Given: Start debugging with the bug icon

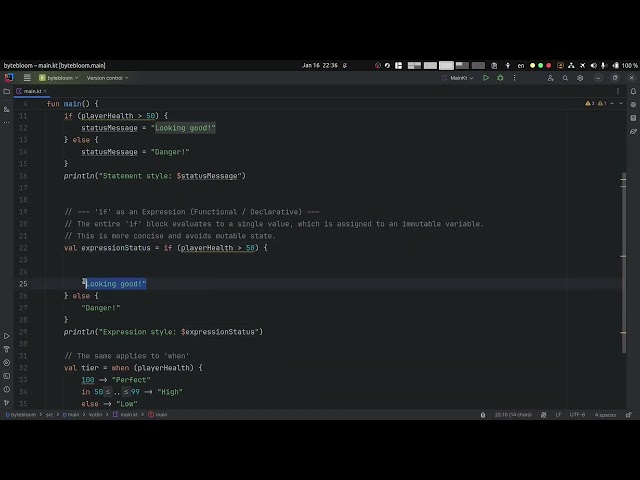Looking at the screenshot, I should [x=500, y=78].
